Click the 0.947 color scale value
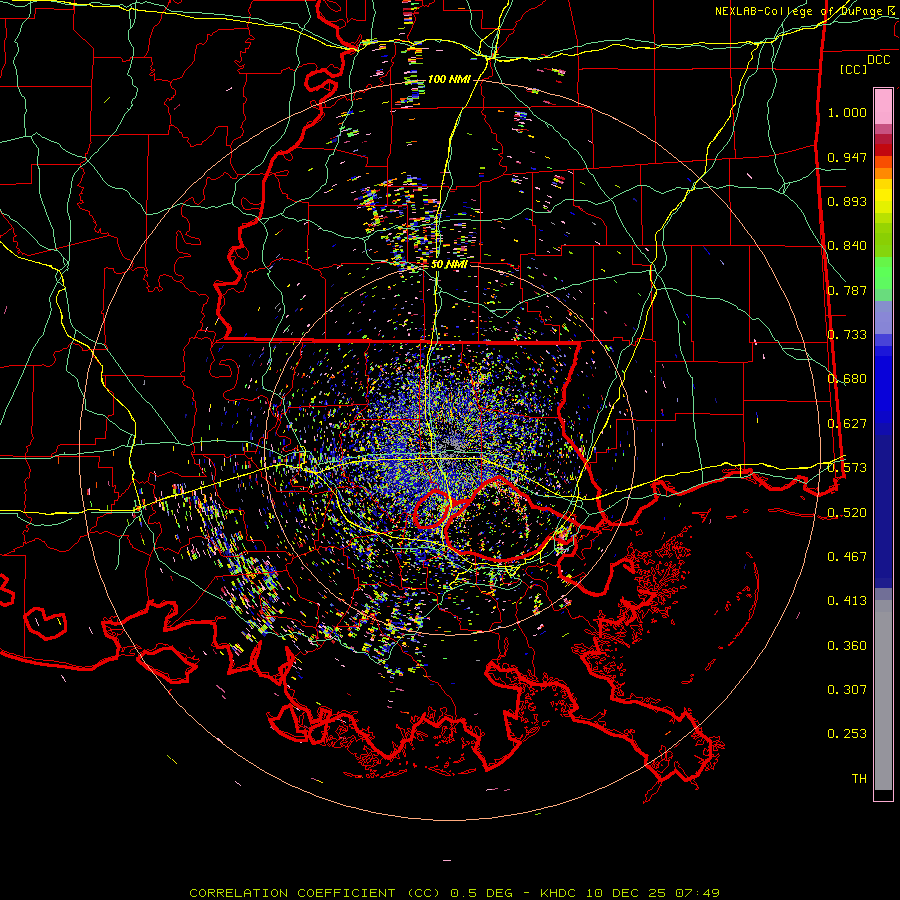 tap(847, 157)
